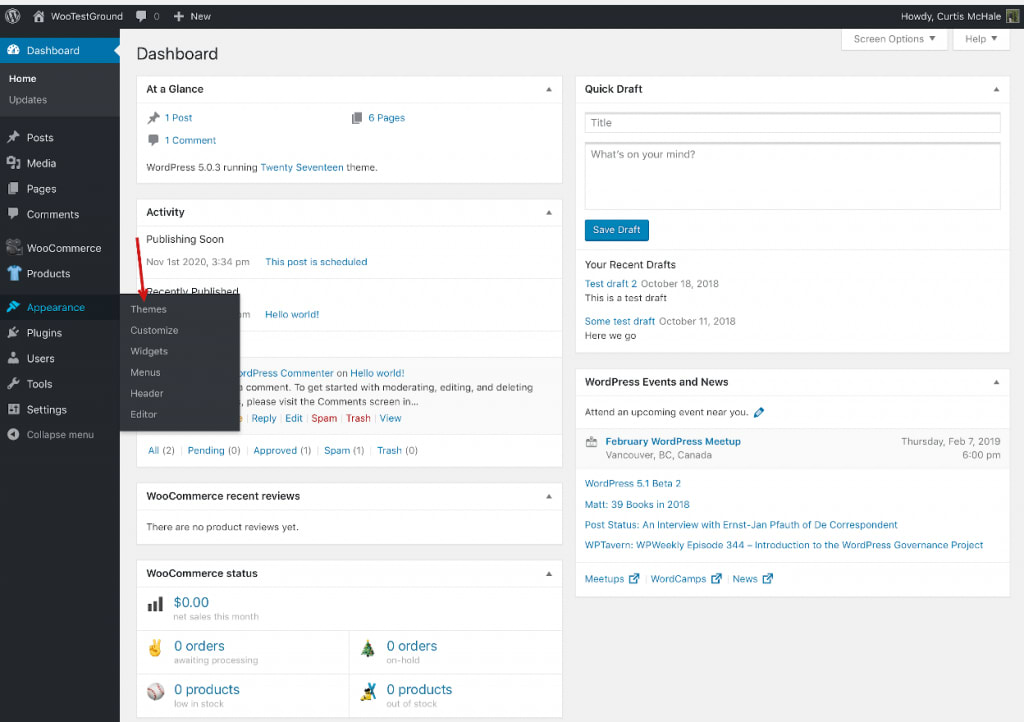Click the user avatar next to Curtis McHale
This screenshot has height=722, width=1024.
pos(1012,16)
